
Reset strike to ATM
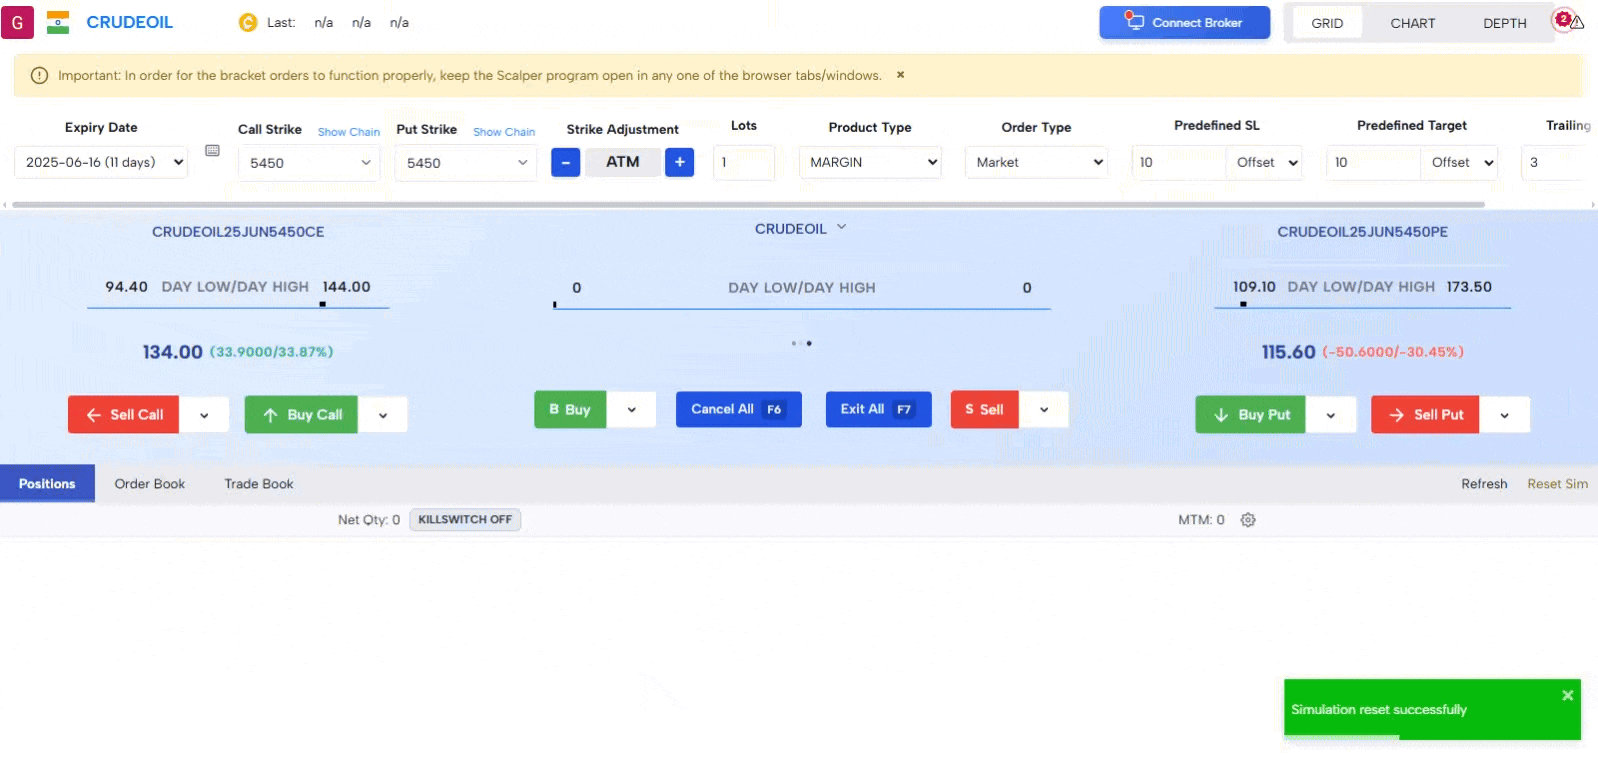point(622,162)
